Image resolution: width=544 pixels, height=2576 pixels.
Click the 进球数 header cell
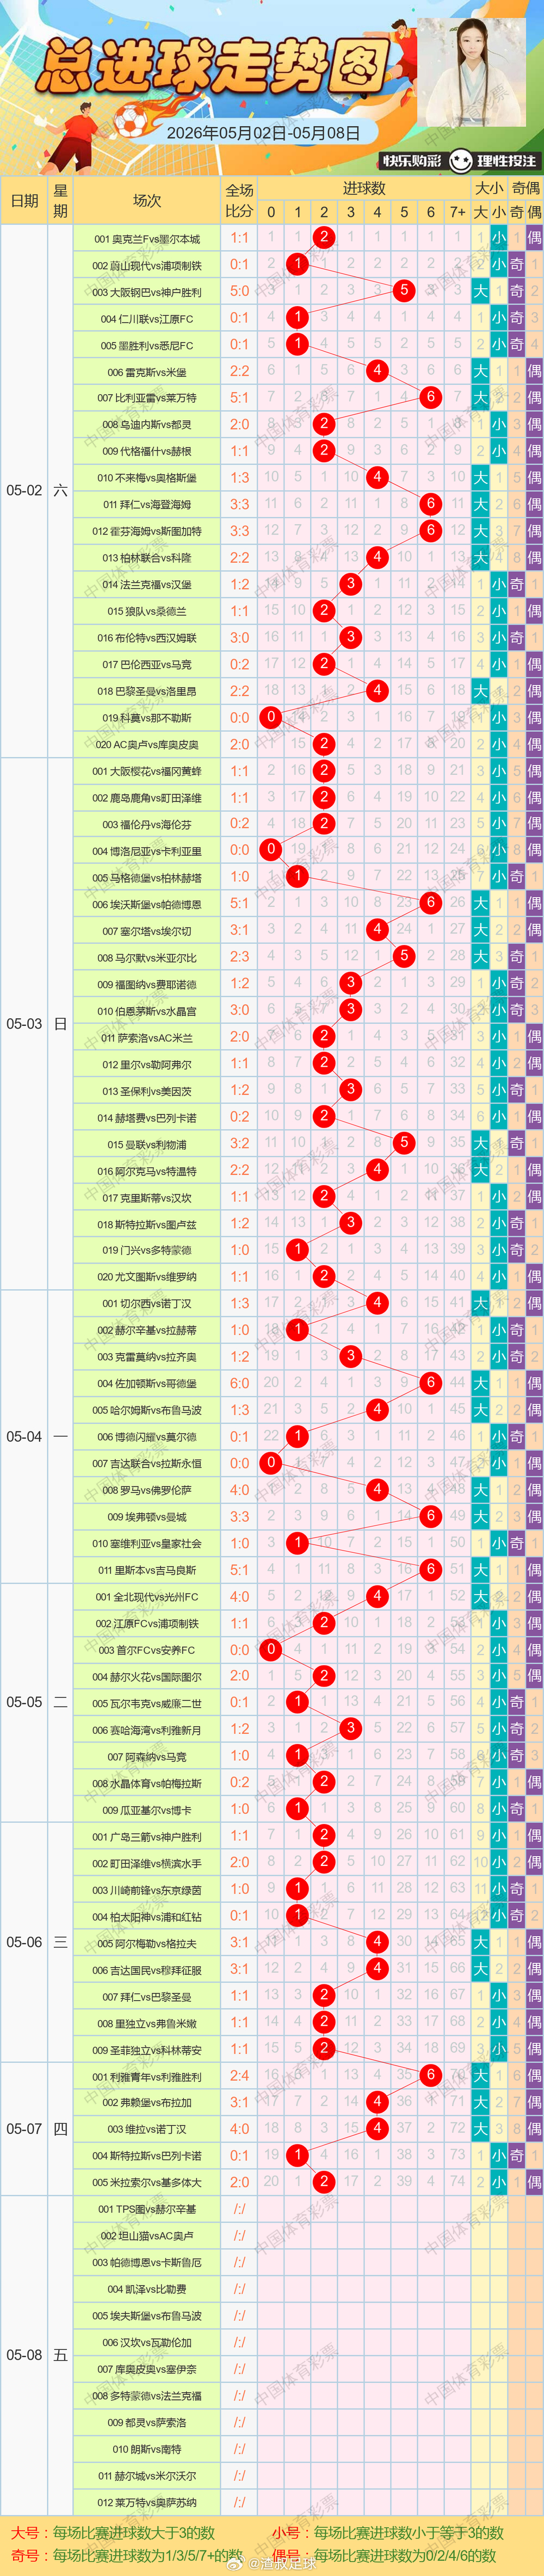coord(364,188)
